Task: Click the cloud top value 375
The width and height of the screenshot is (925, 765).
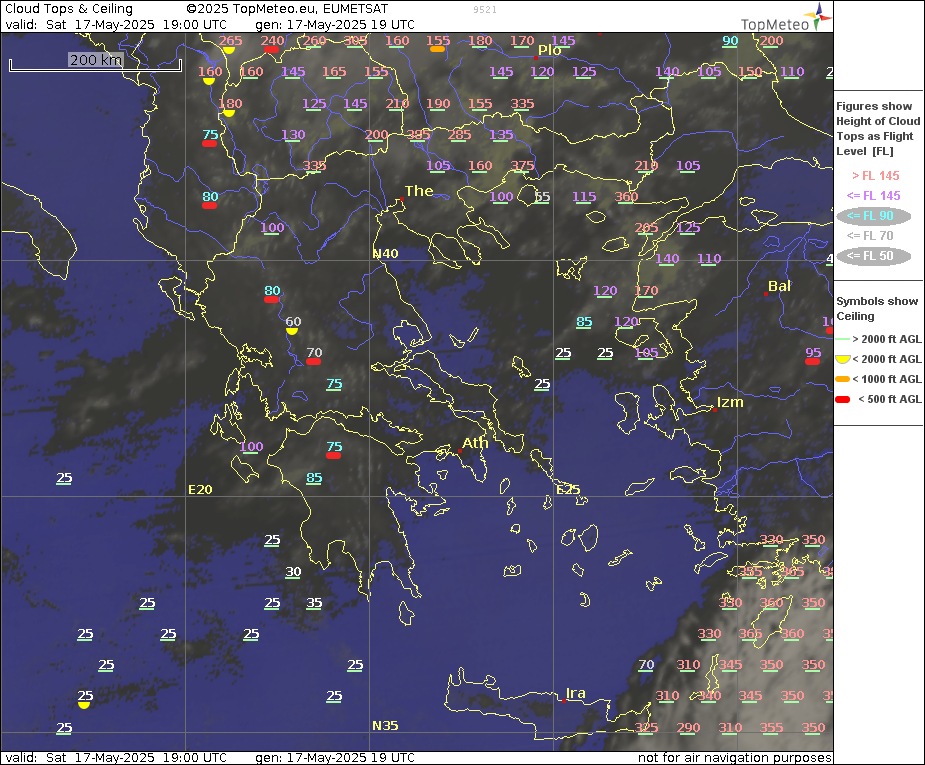Action: click(x=522, y=166)
